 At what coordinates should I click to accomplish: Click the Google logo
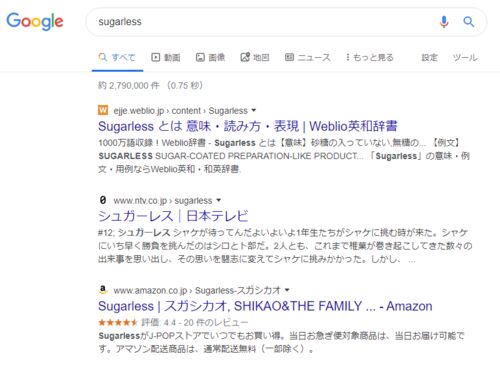tap(35, 21)
